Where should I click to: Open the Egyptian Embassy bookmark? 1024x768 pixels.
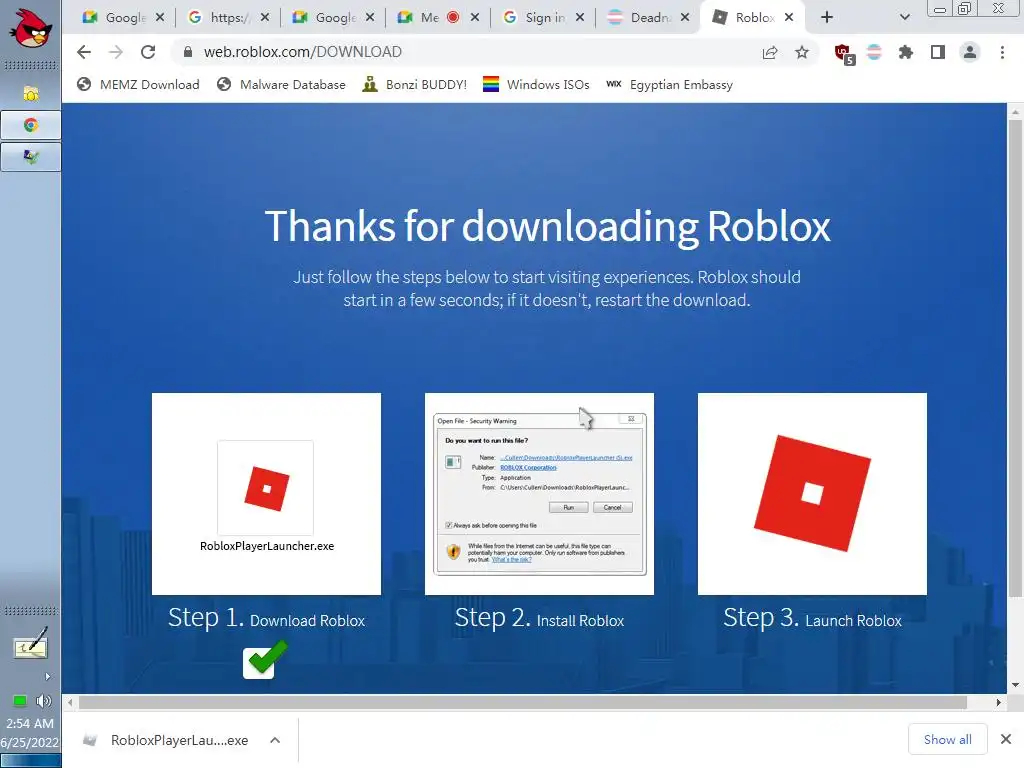[669, 85]
